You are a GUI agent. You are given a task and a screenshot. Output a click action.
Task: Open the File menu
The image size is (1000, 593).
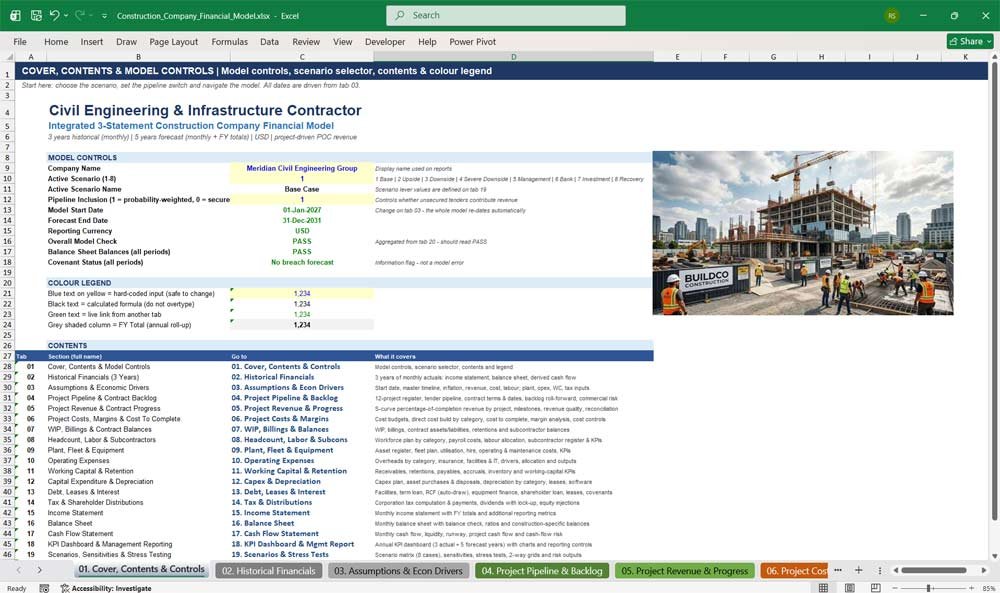pos(20,41)
